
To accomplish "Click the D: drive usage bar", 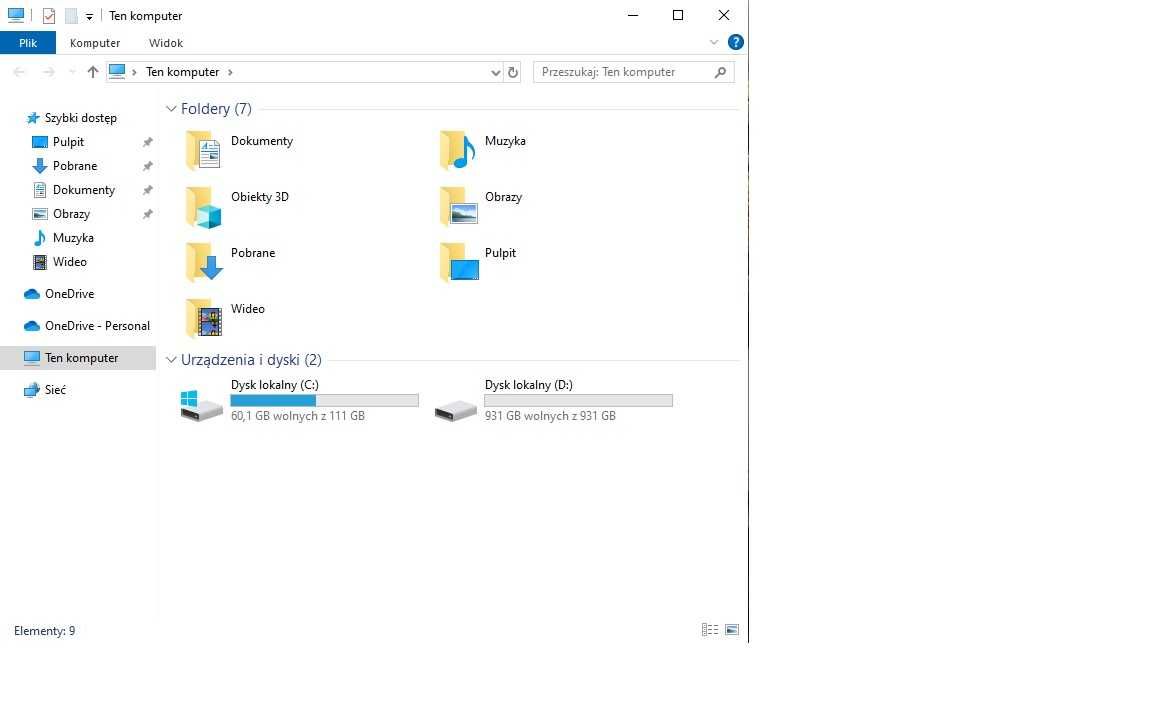I will [x=578, y=400].
